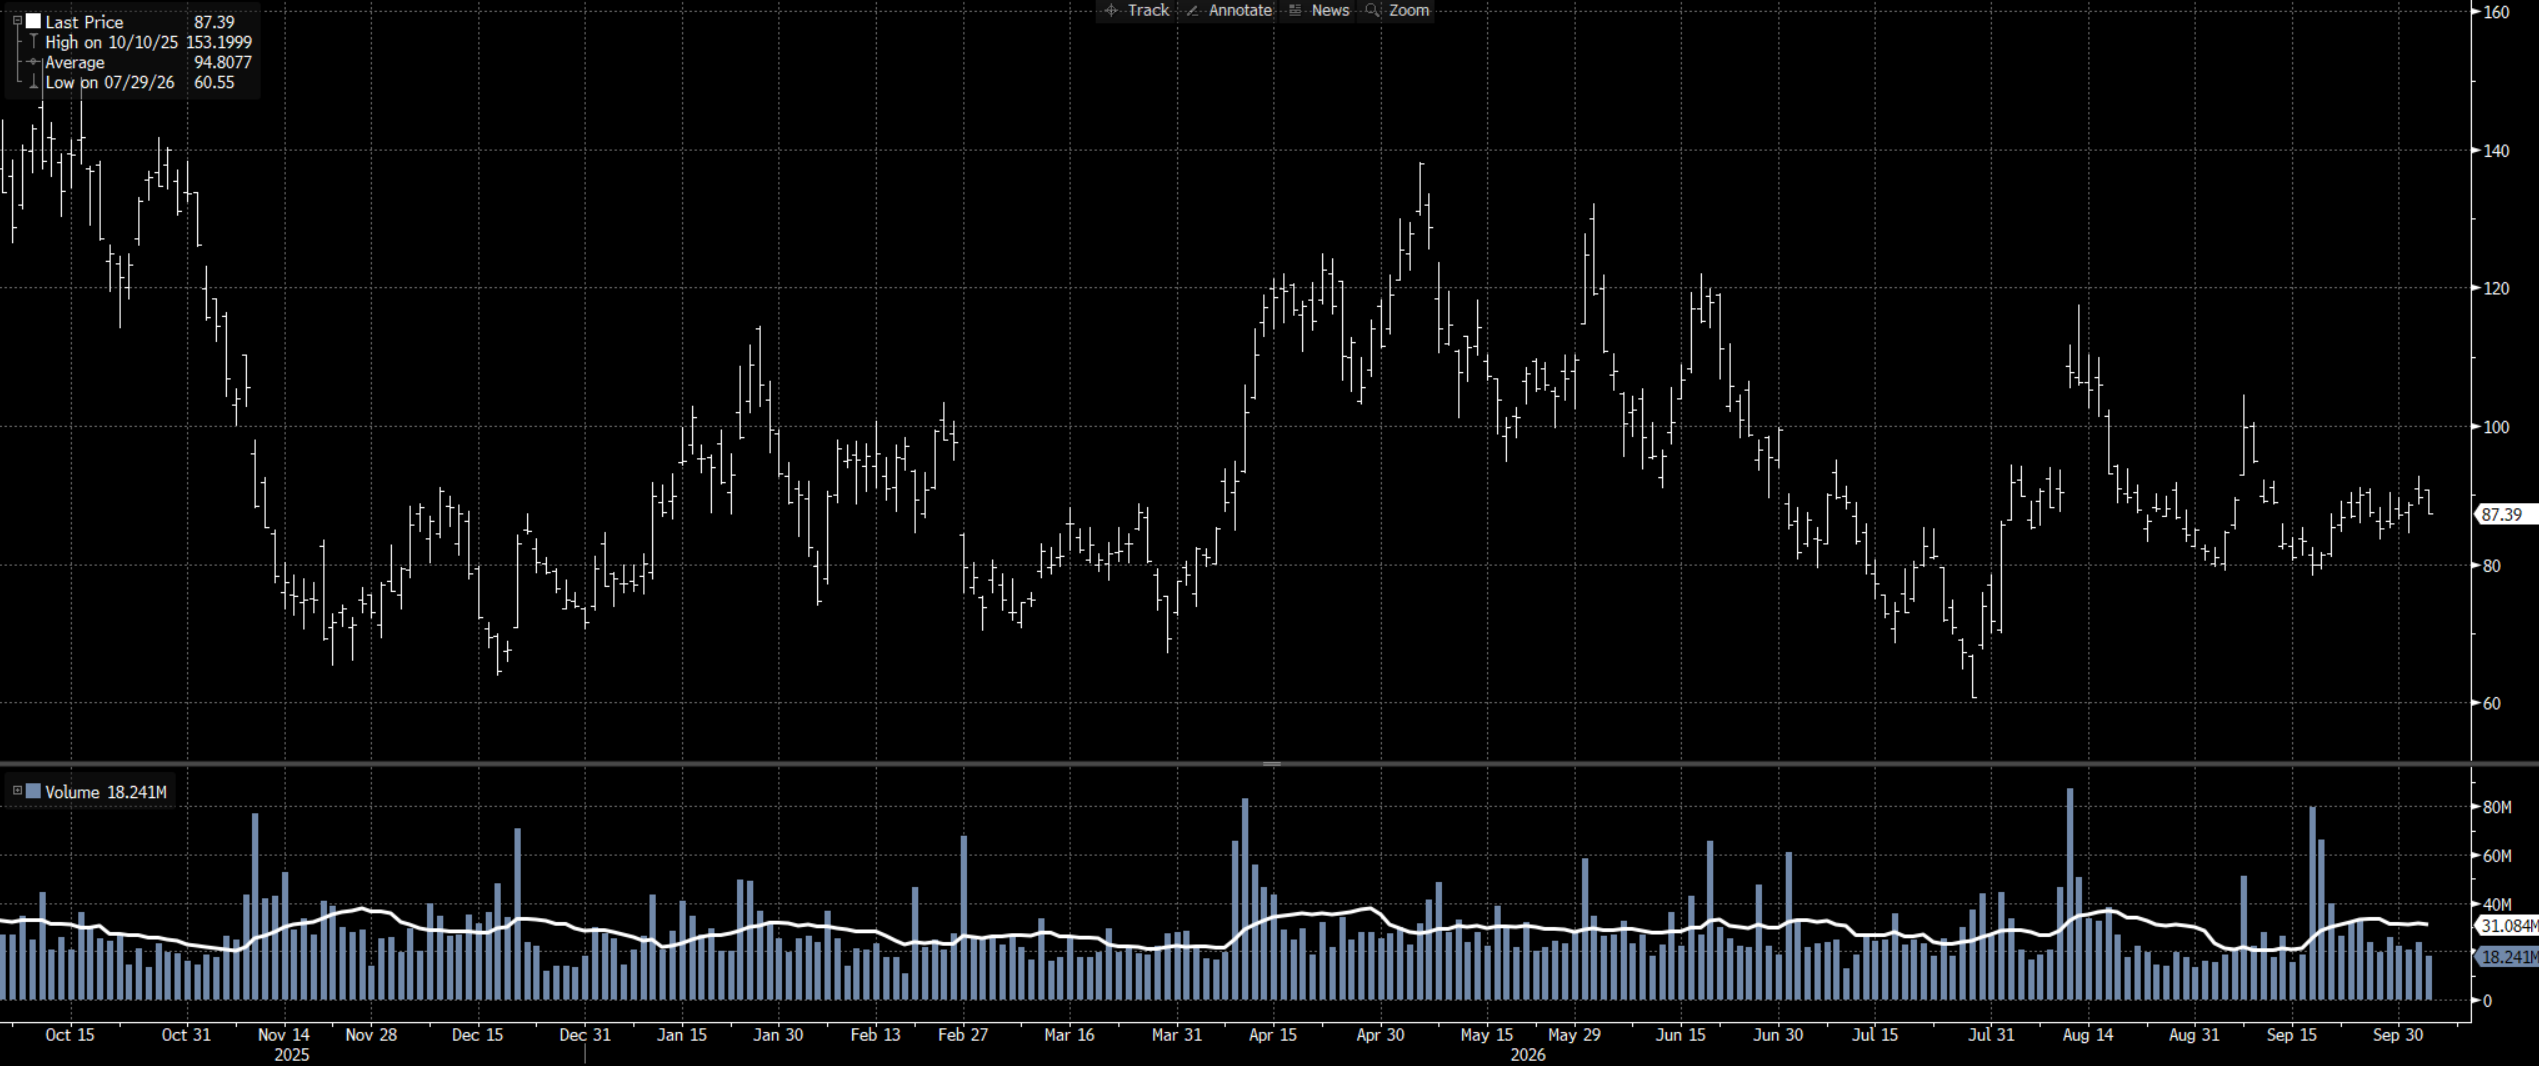Click the News list icon

click(x=1295, y=10)
